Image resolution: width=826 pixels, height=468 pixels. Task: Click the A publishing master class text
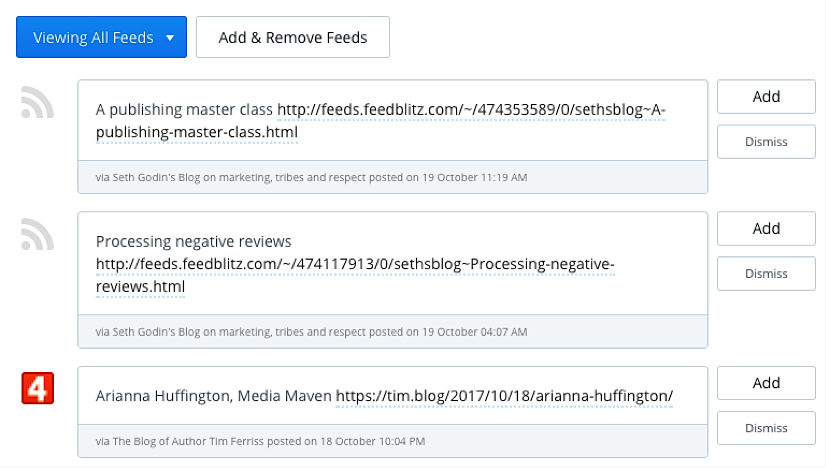(x=184, y=110)
